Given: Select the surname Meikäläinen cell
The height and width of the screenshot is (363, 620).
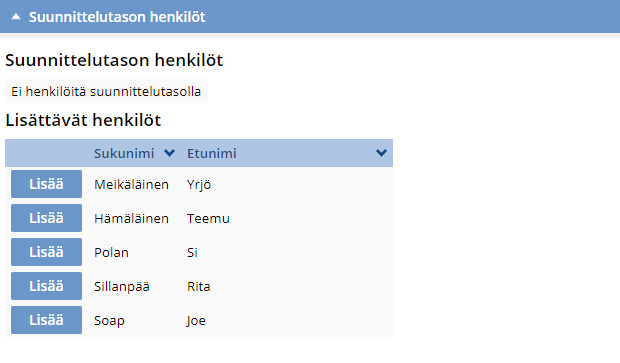Looking at the screenshot, I should point(131,184).
